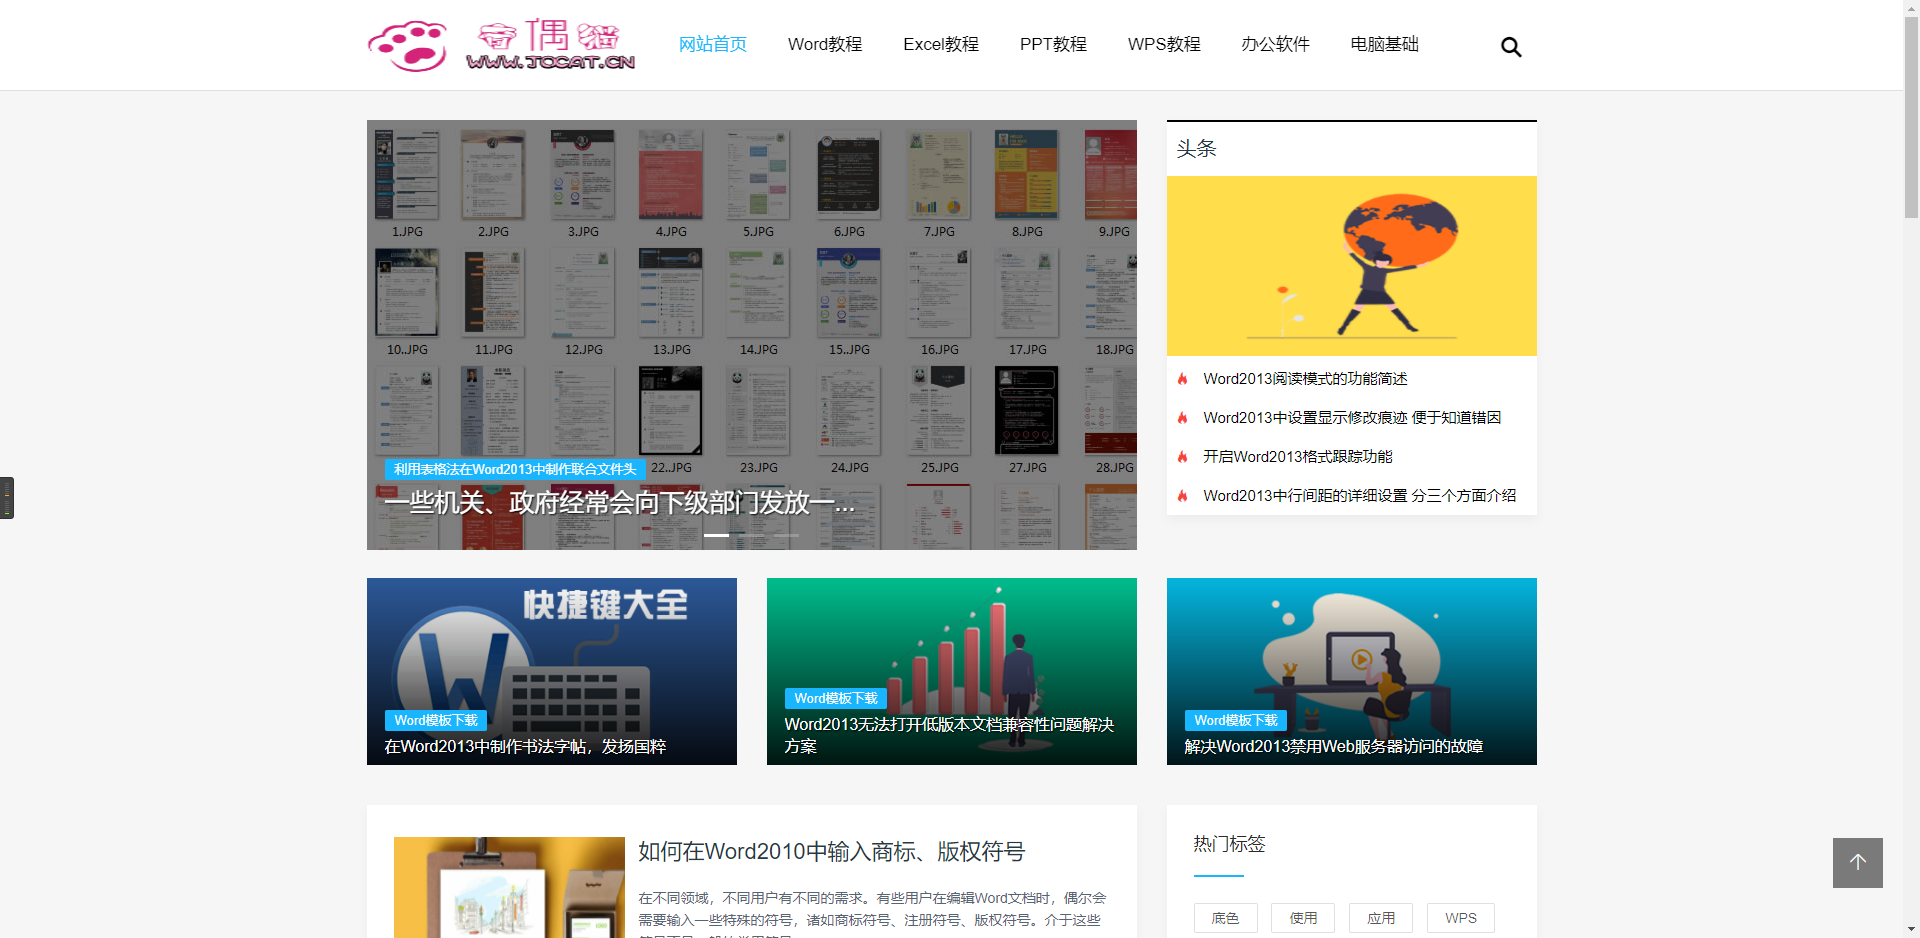This screenshot has height=938, width=1920.
Task: Select the second carousel indicator dash
Action: [x=751, y=536]
